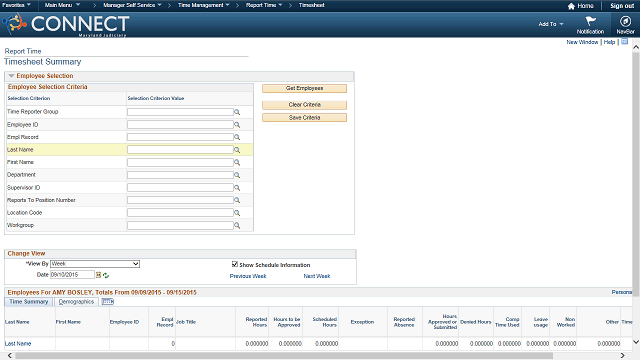The image size is (640, 360).
Task: Go to Next Week
Action: (317, 276)
